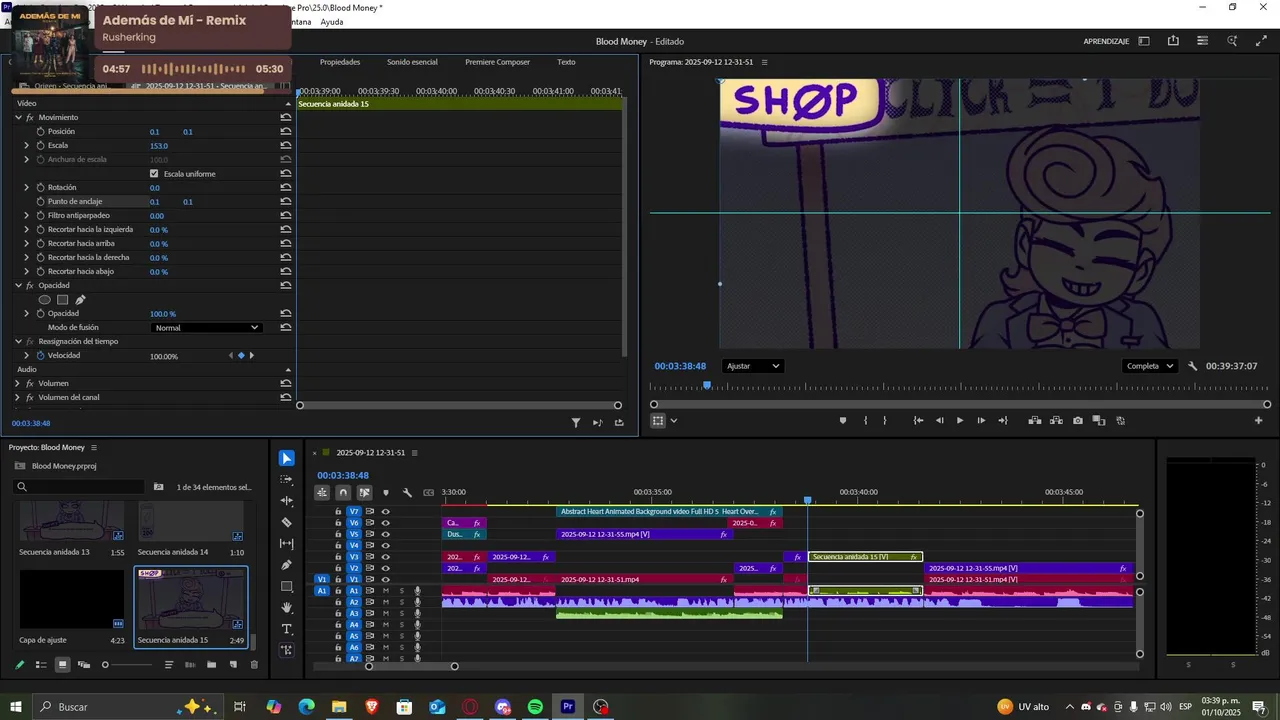
Task: Expand the Escala property
Action: tap(27, 145)
